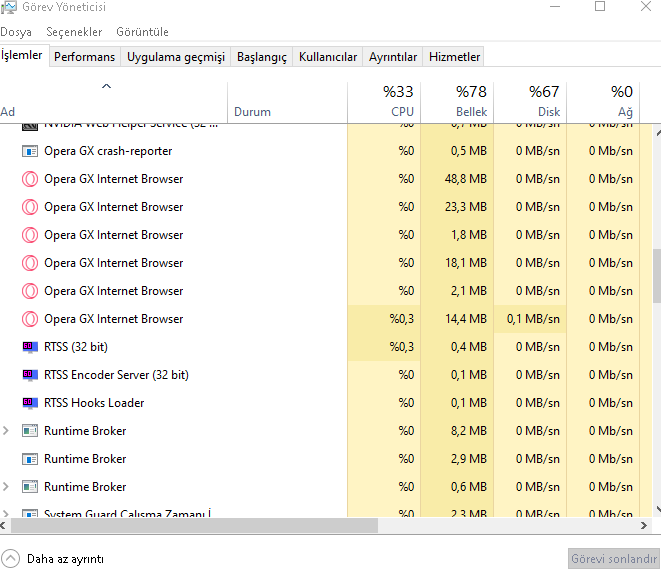Open the Seçenekler menu

point(74,32)
